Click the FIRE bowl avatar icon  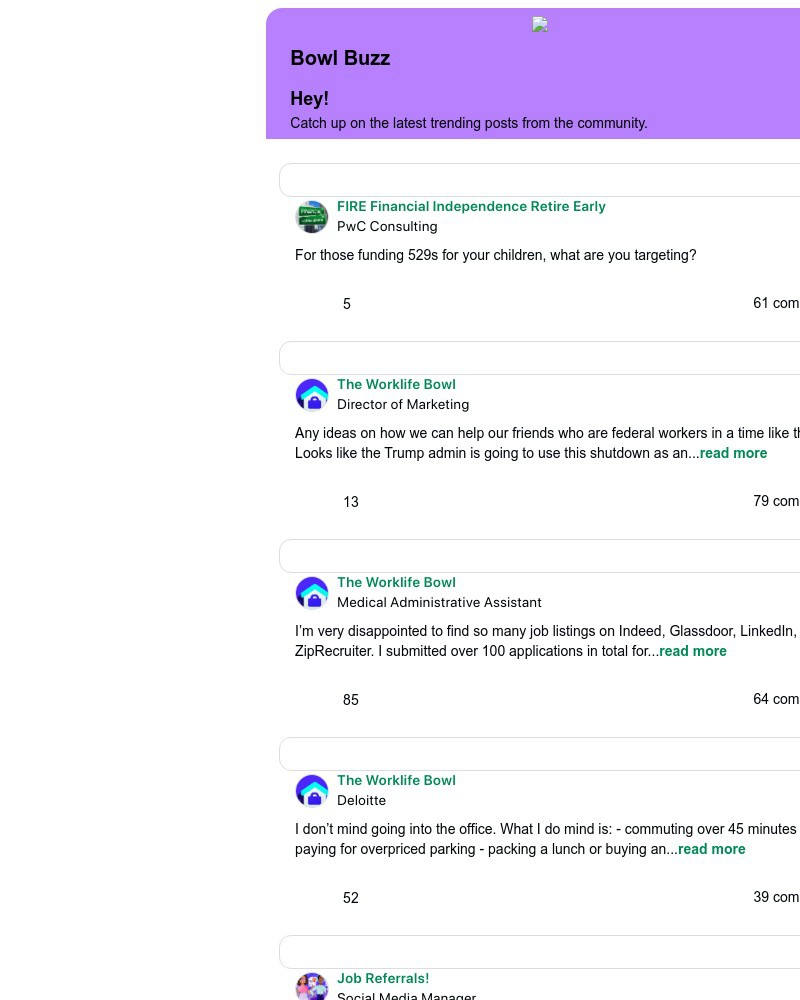tap(312, 217)
